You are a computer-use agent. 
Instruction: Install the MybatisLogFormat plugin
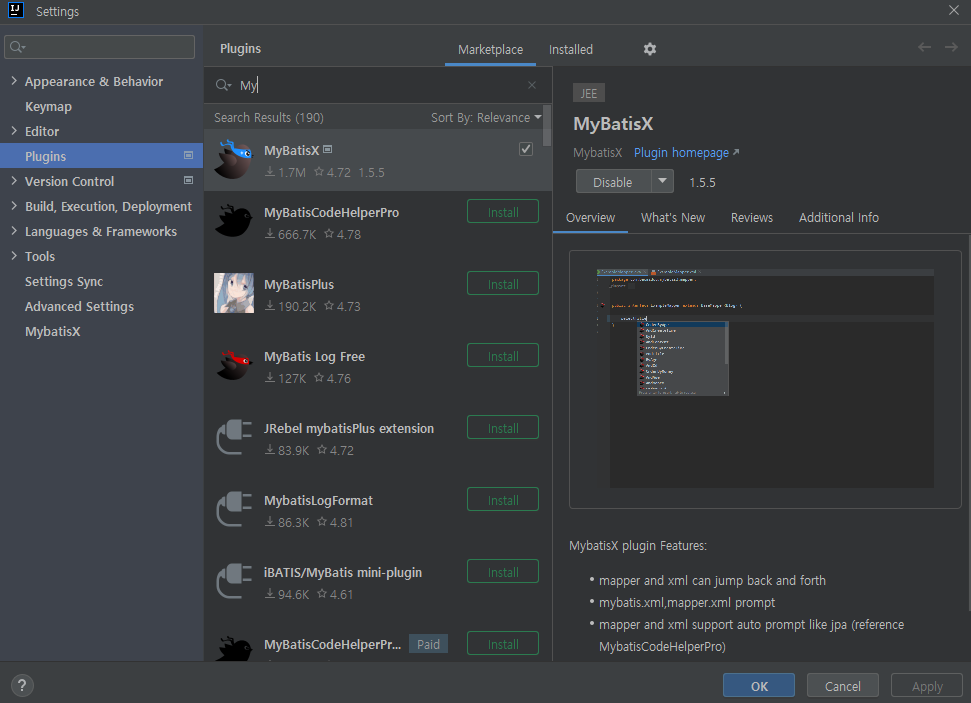point(503,500)
